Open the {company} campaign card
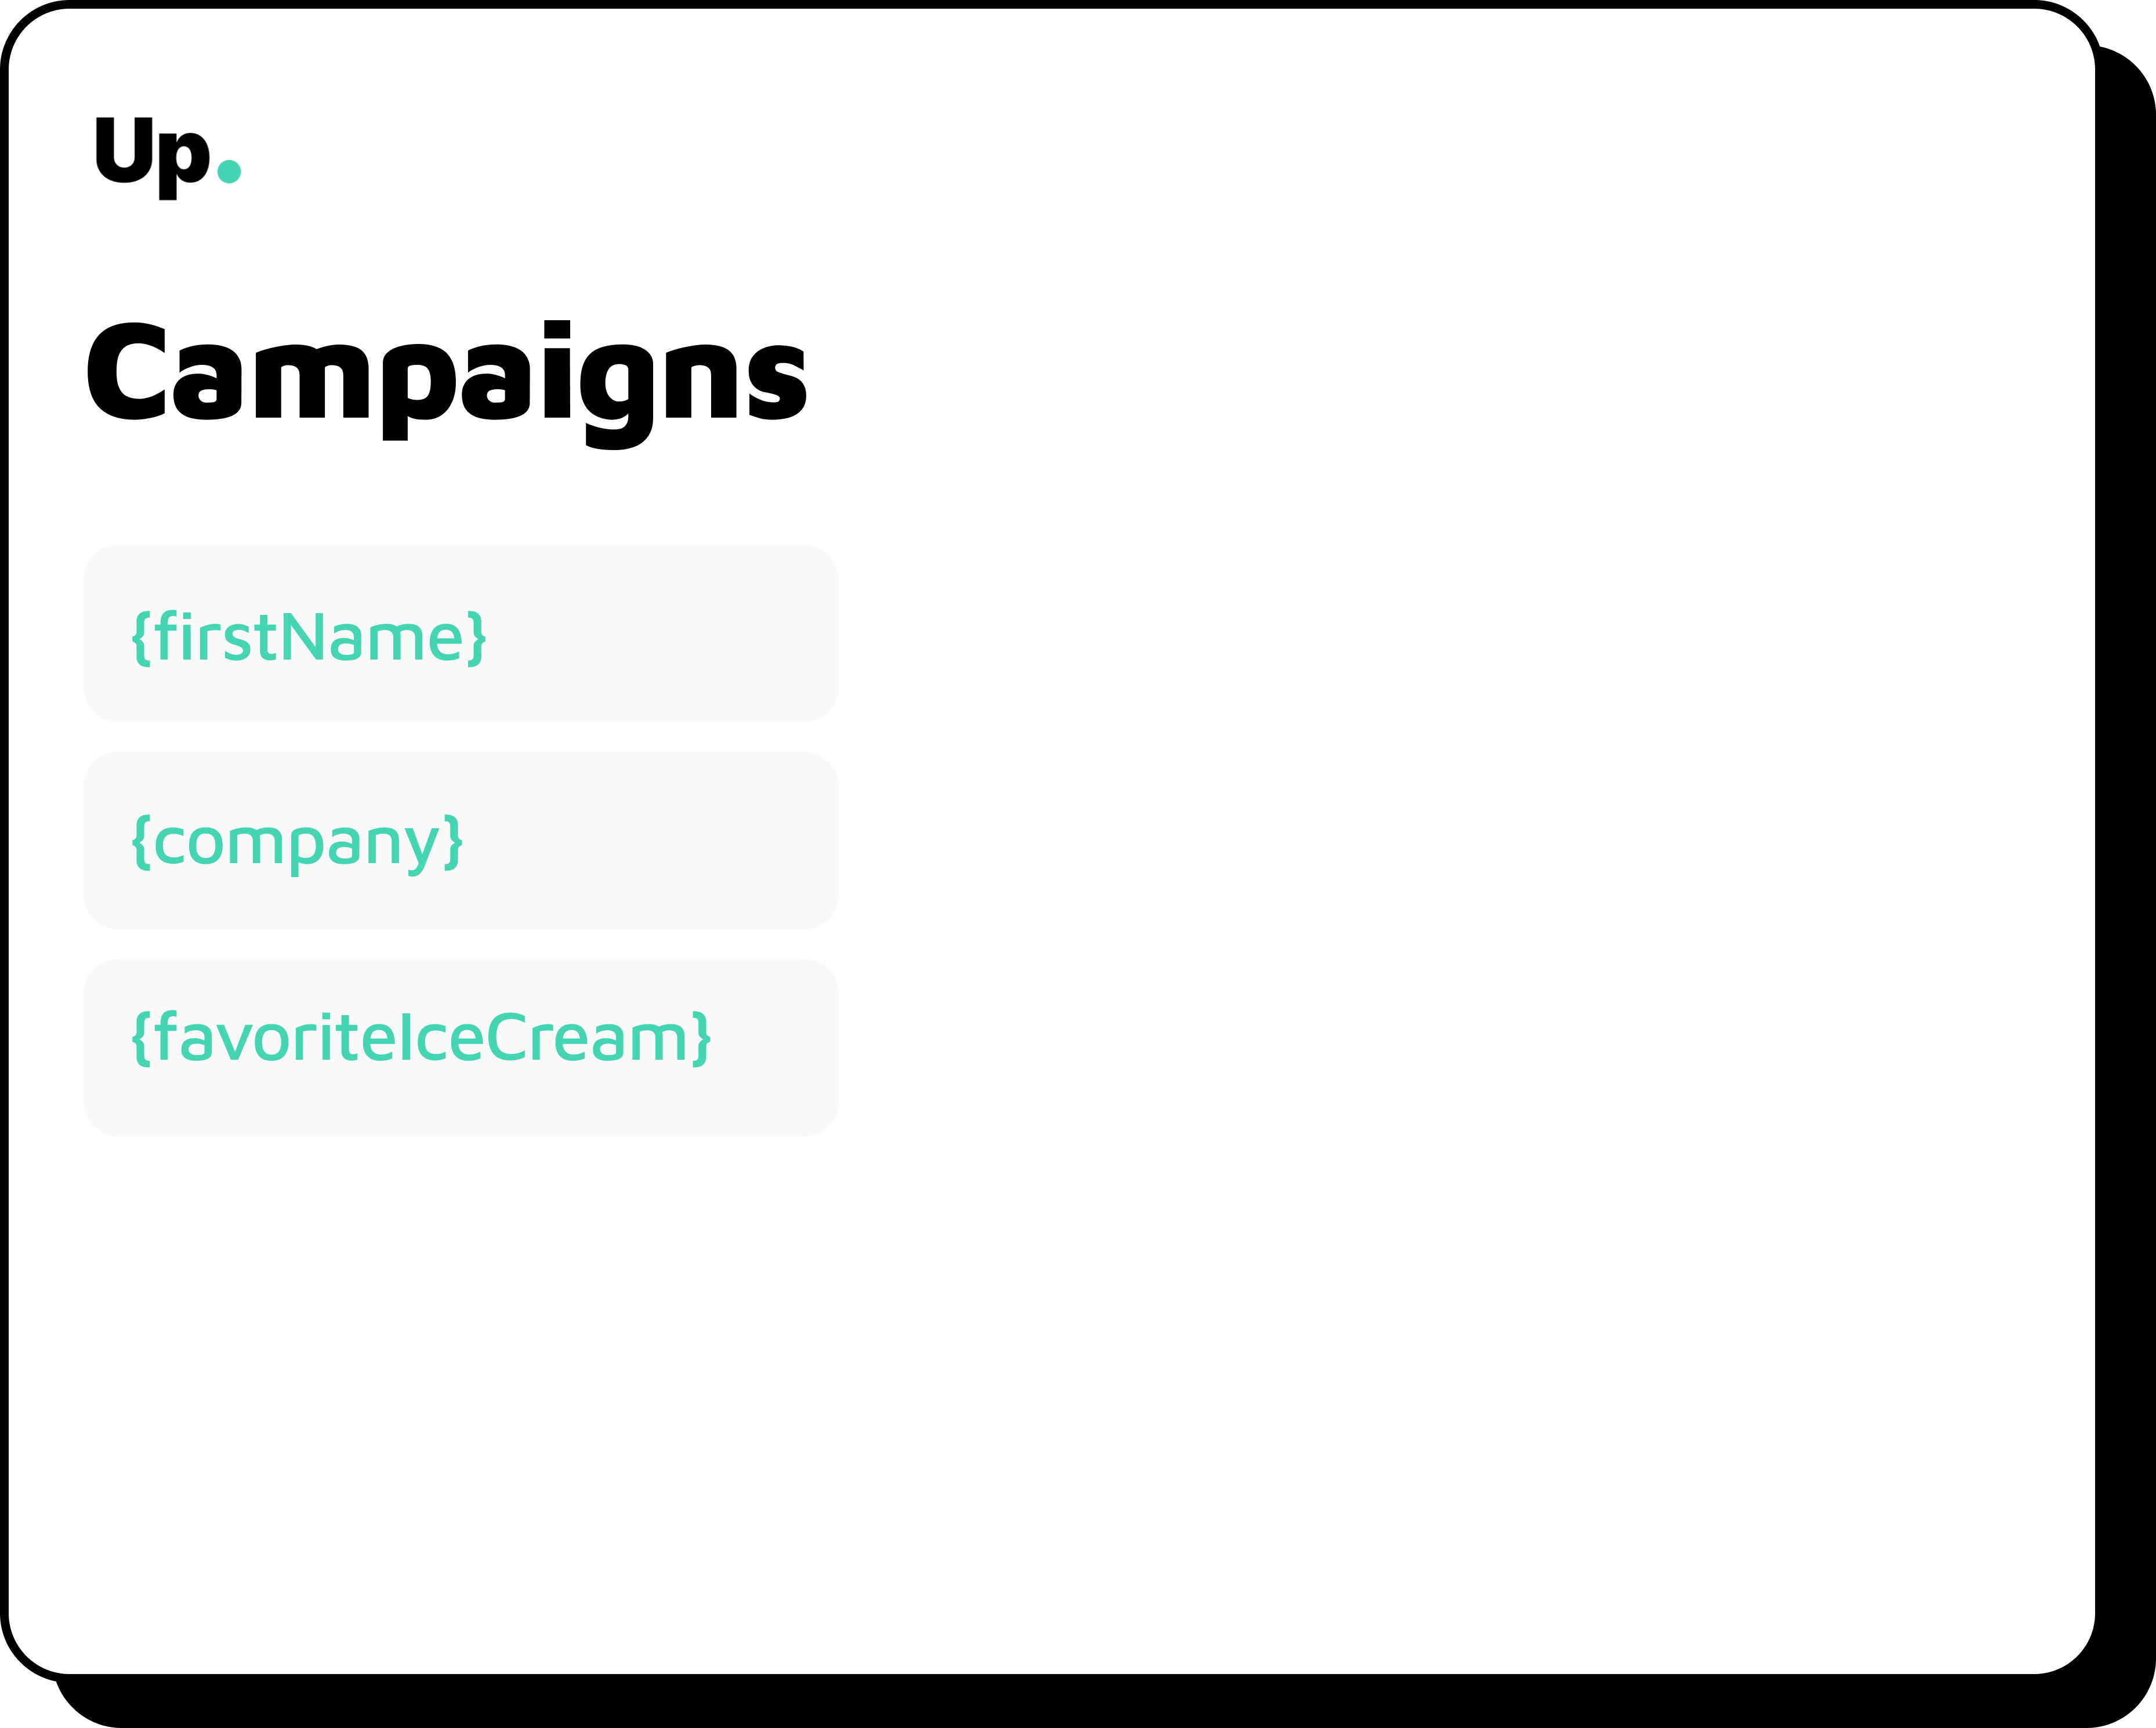The image size is (2156, 1728). pyautogui.click(x=461, y=840)
